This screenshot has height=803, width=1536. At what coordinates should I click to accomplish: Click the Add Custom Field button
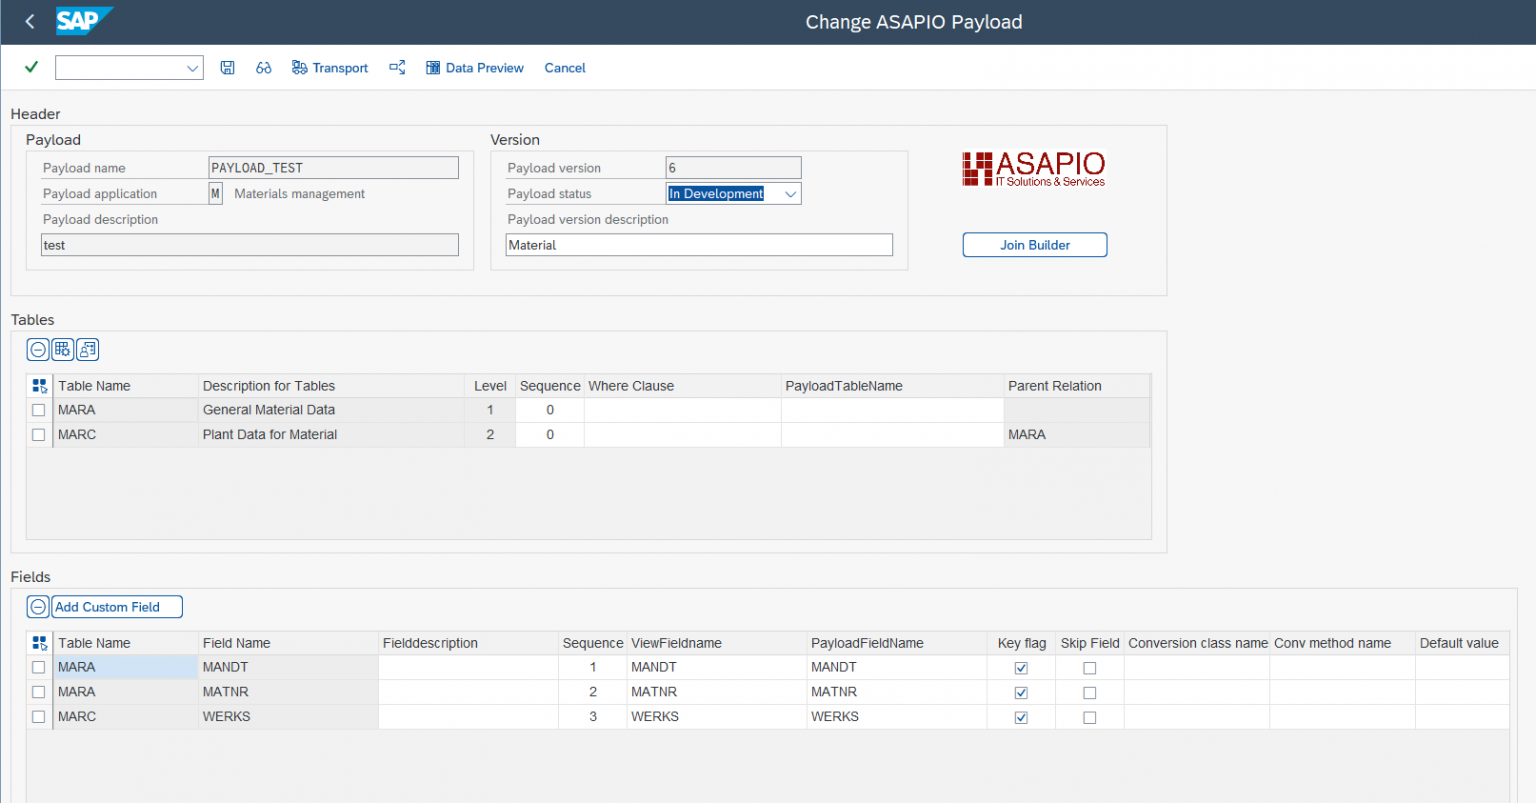click(116, 606)
